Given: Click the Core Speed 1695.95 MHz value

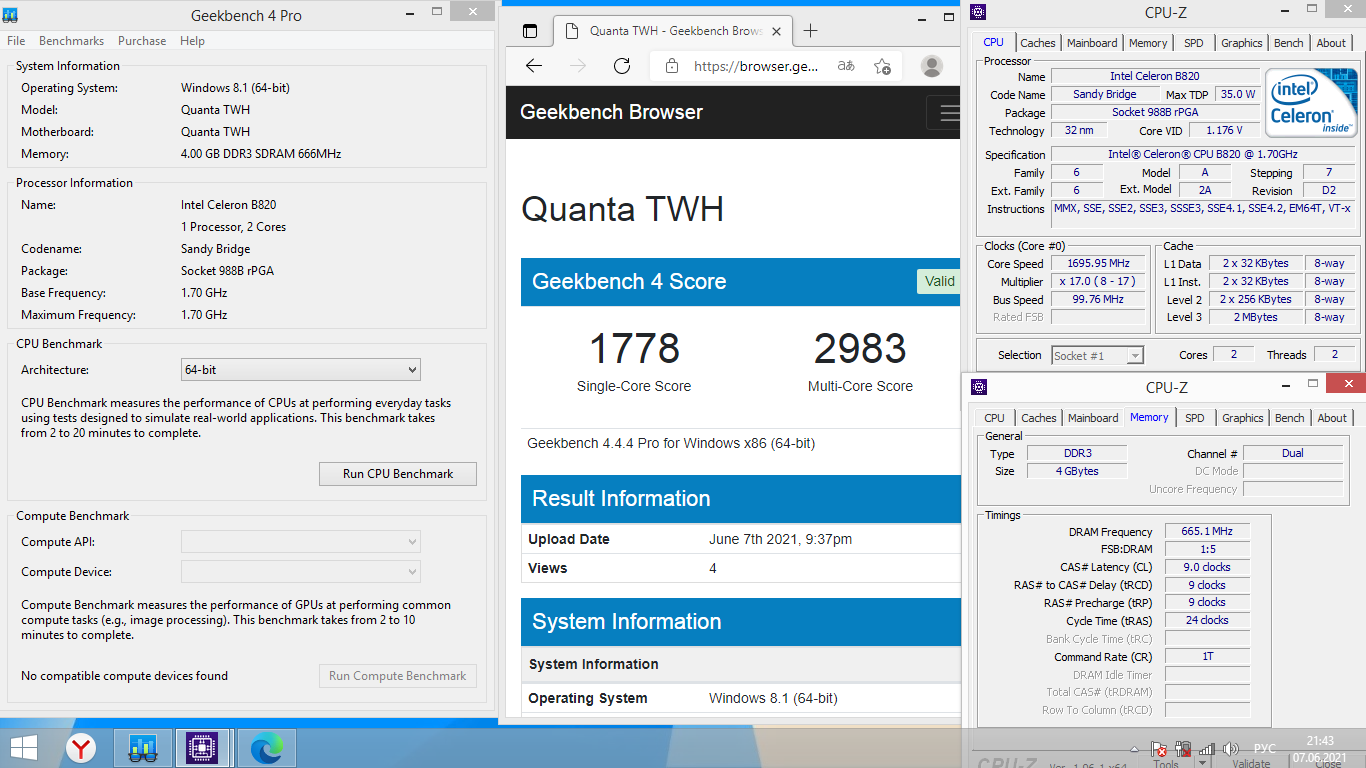Looking at the screenshot, I should click(1097, 264).
